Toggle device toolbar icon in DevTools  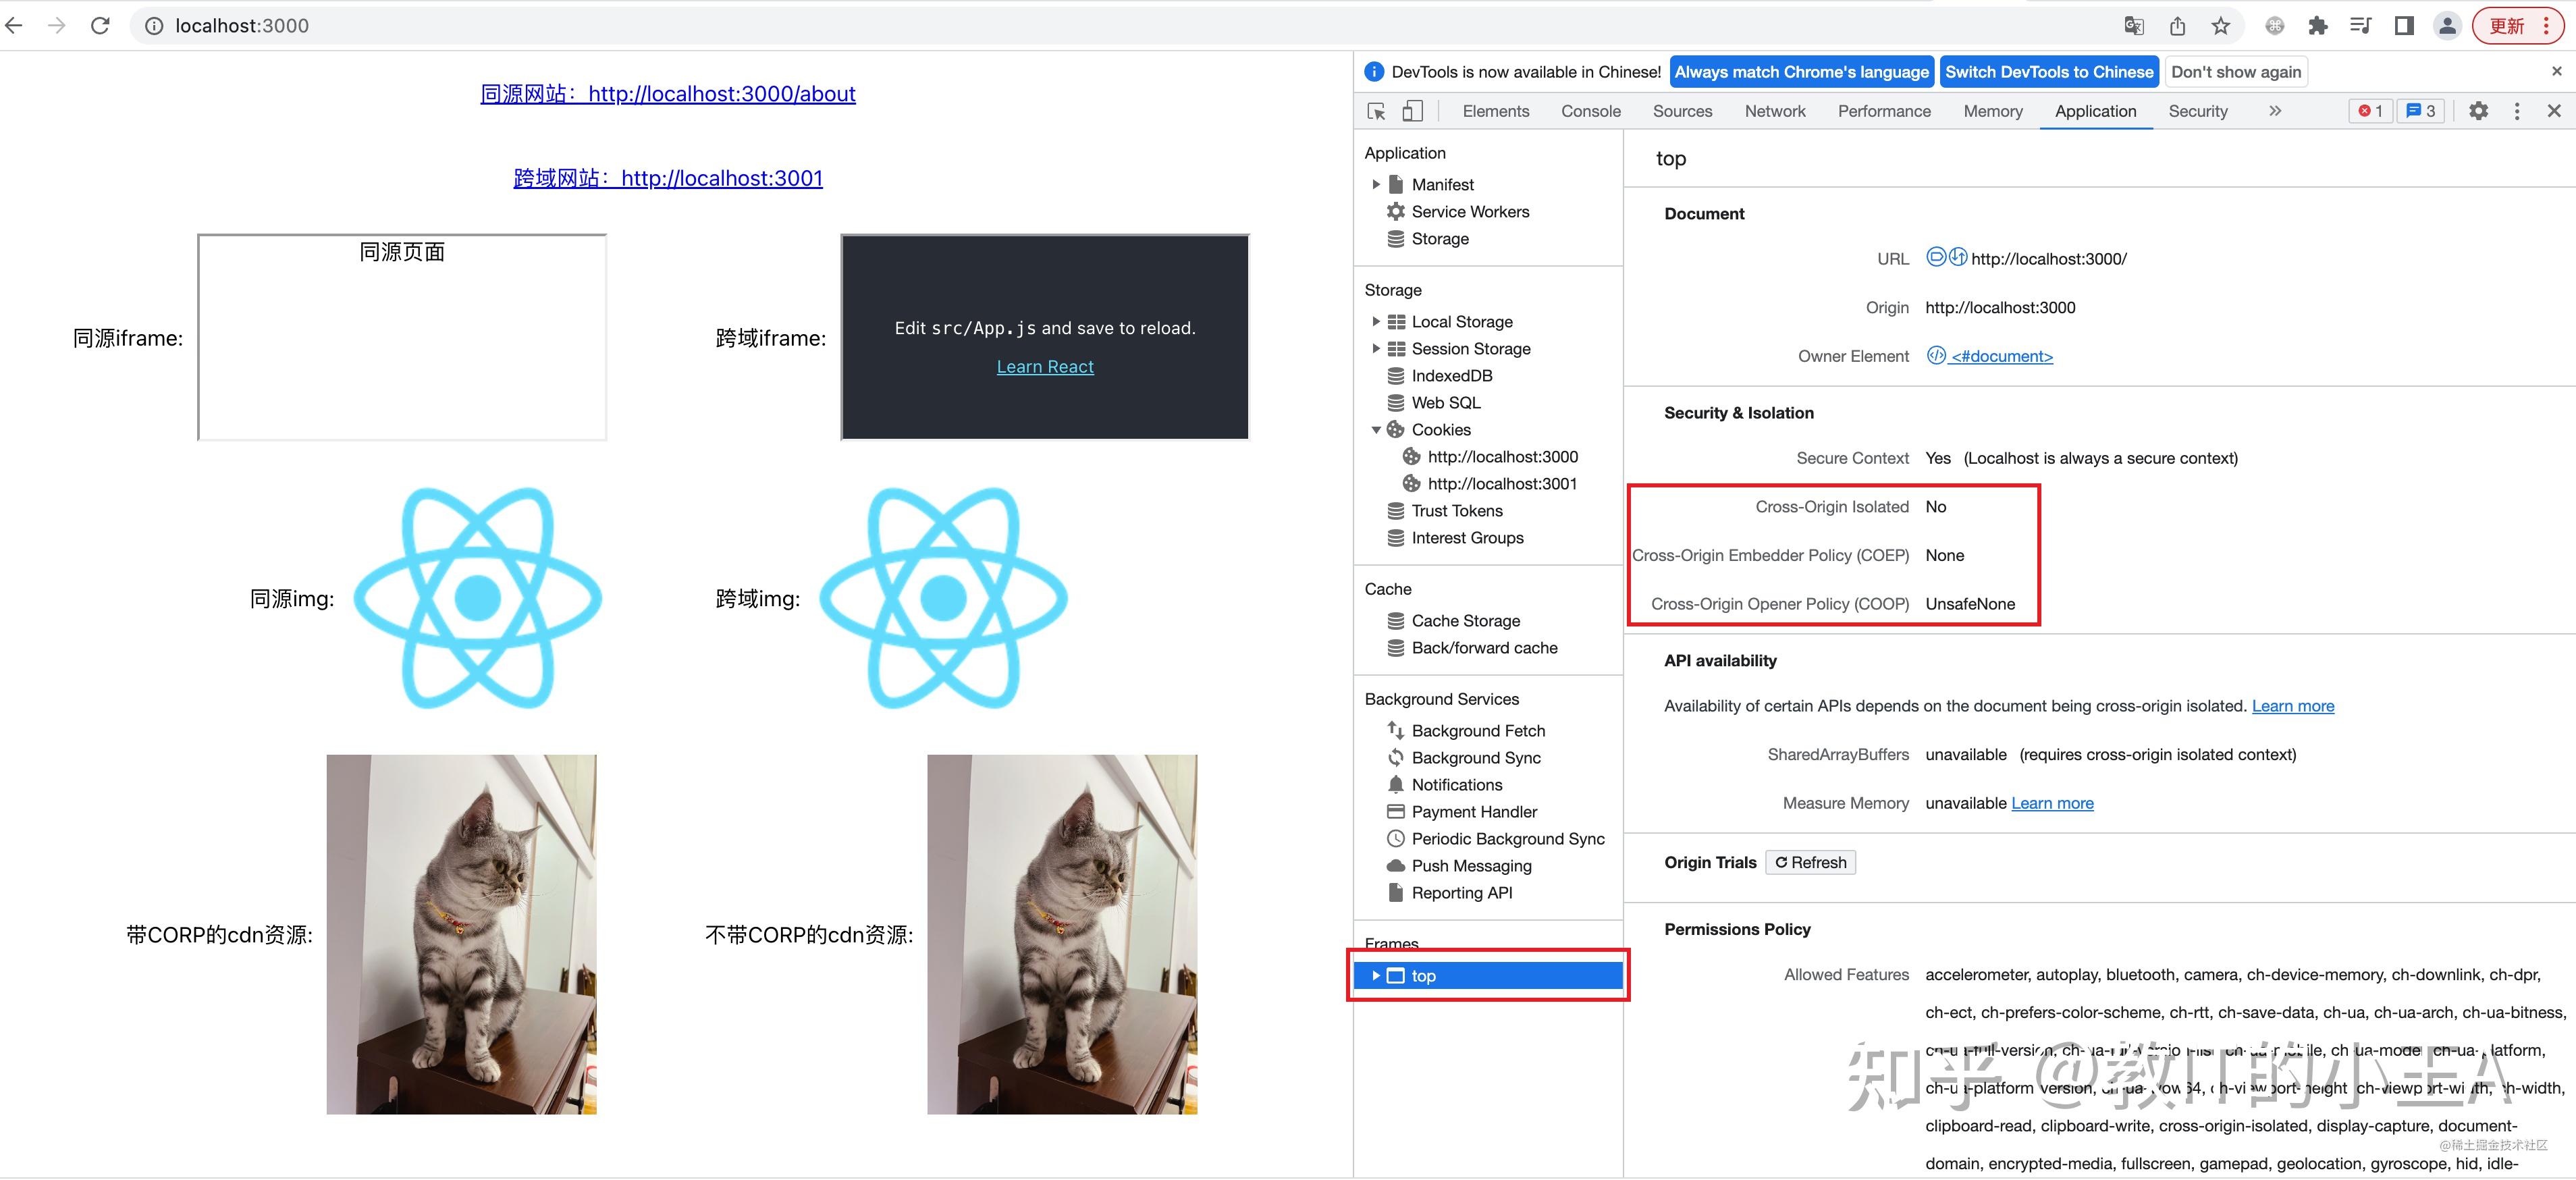pyautogui.click(x=1412, y=111)
